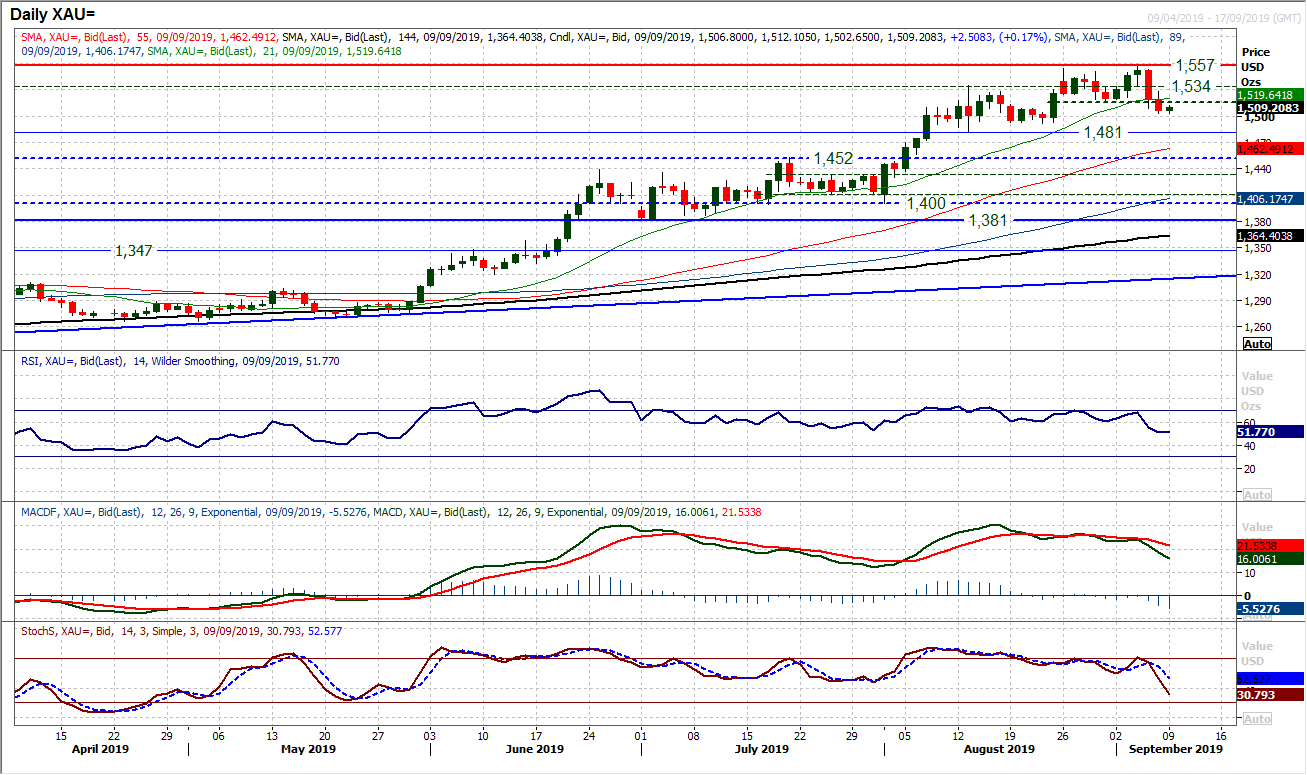Click the June 2019 month label
This screenshot has width=1307, height=775.
coord(535,748)
